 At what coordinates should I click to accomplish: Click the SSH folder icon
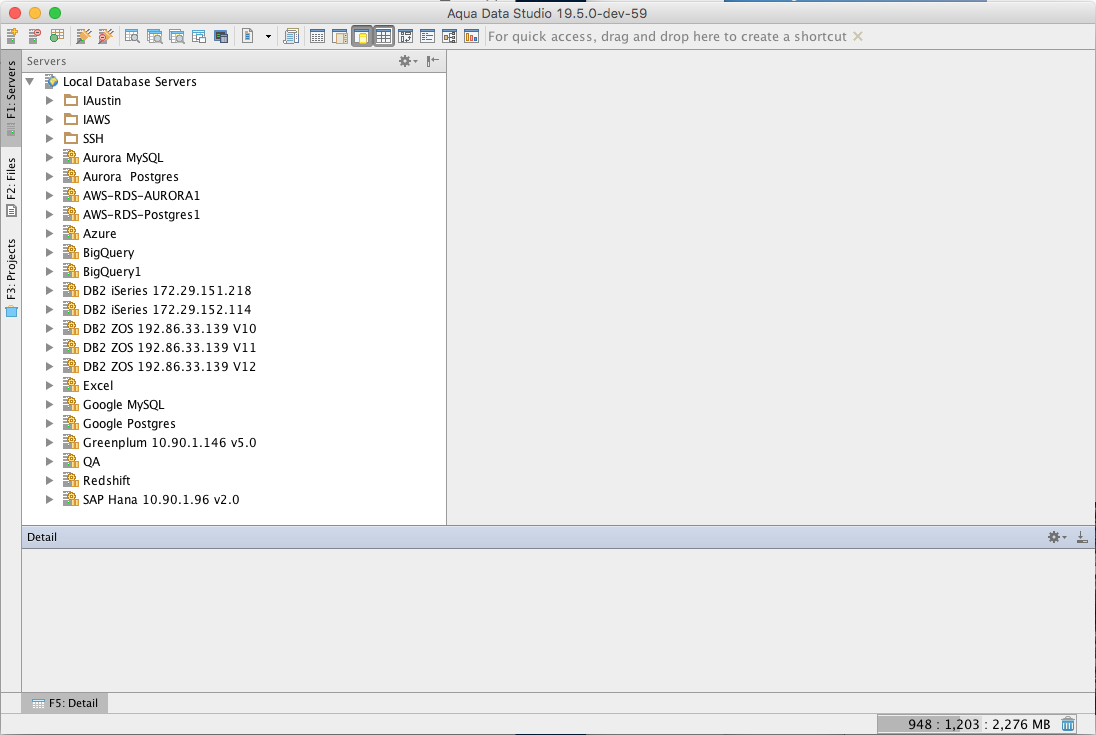click(71, 138)
